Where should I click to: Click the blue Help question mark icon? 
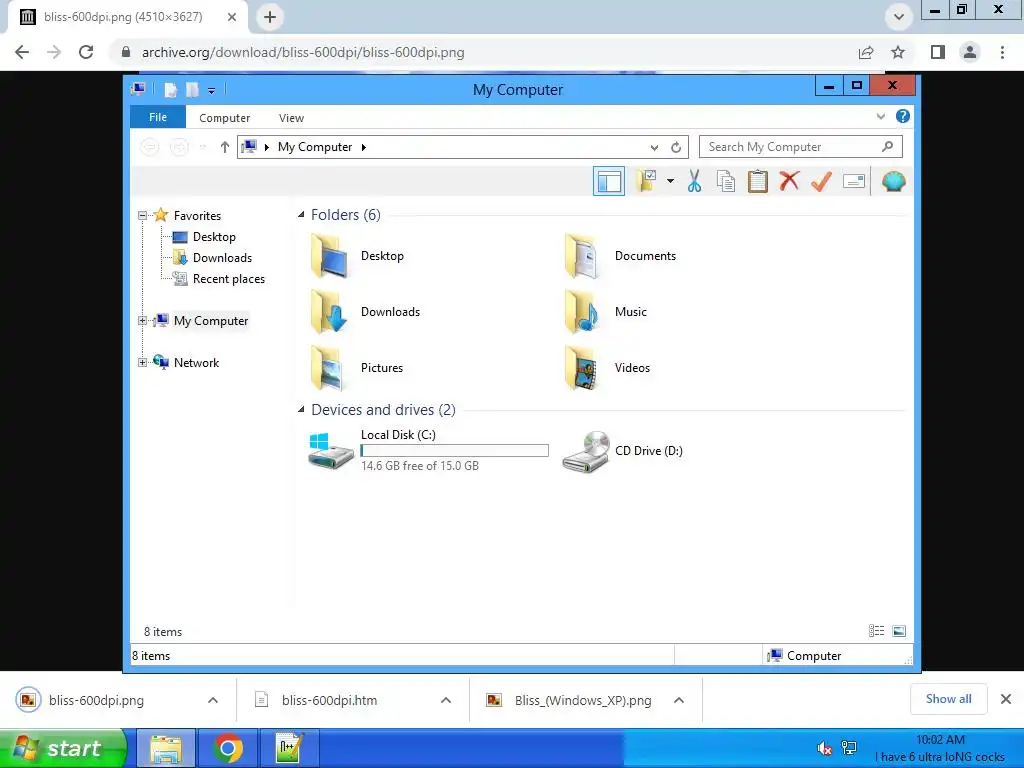(903, 116)
